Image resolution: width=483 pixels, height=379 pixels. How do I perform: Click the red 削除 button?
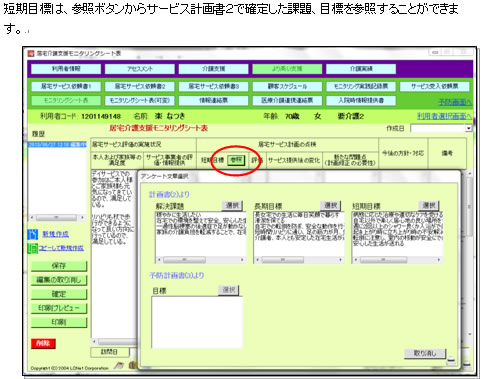43,343
